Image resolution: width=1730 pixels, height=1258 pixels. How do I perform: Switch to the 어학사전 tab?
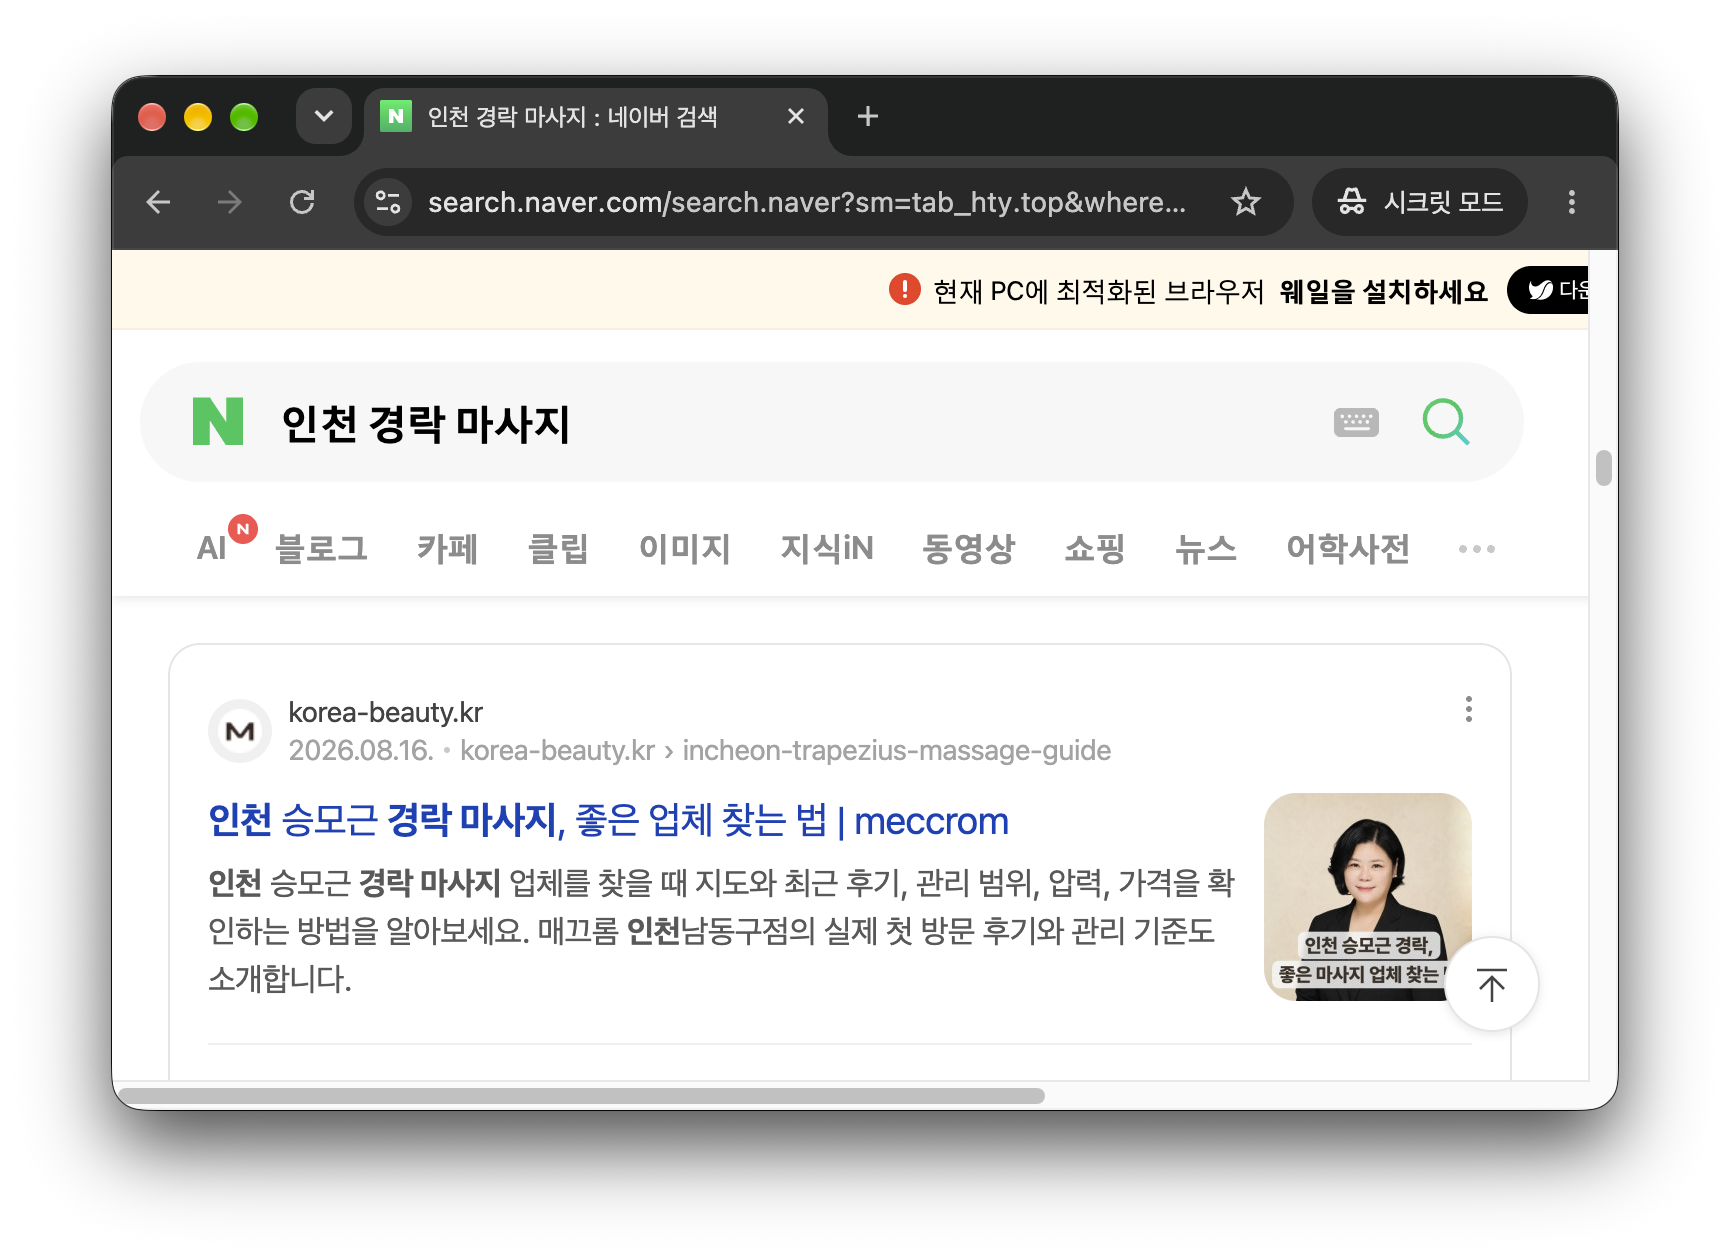pos(1348,548)
